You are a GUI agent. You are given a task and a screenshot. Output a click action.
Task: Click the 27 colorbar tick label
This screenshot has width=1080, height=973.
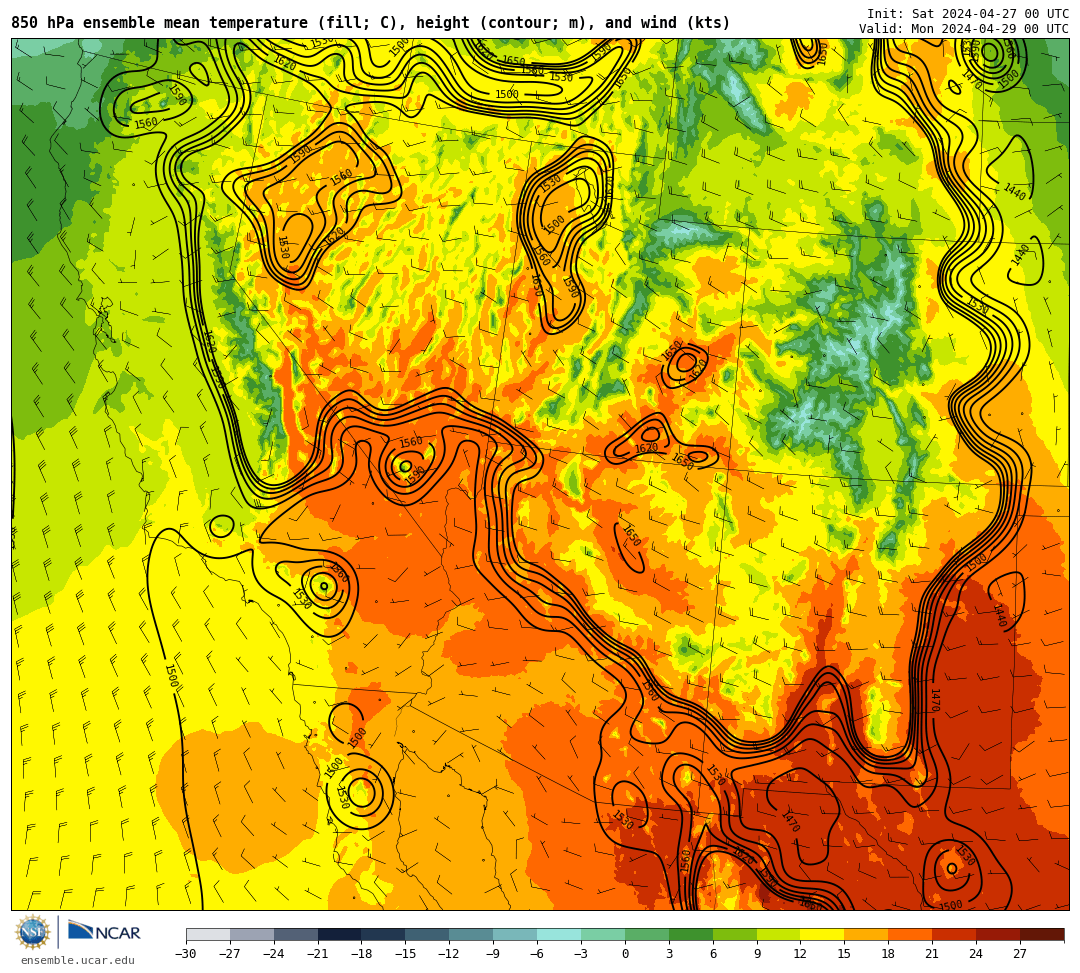coord(1020,954)
